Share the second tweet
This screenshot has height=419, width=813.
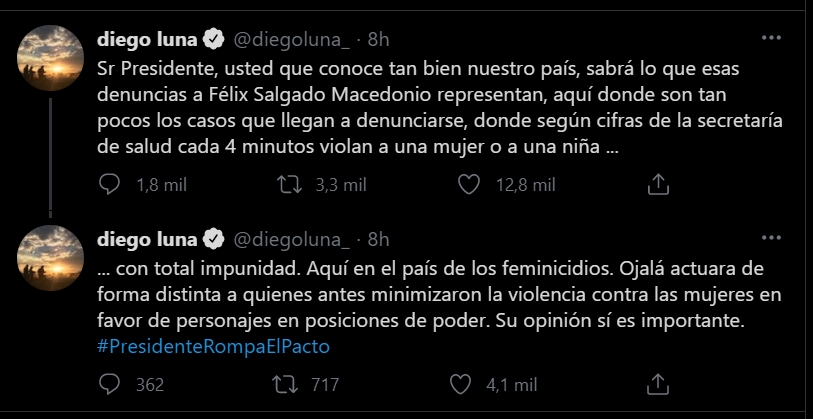click(x=658, y=384)
